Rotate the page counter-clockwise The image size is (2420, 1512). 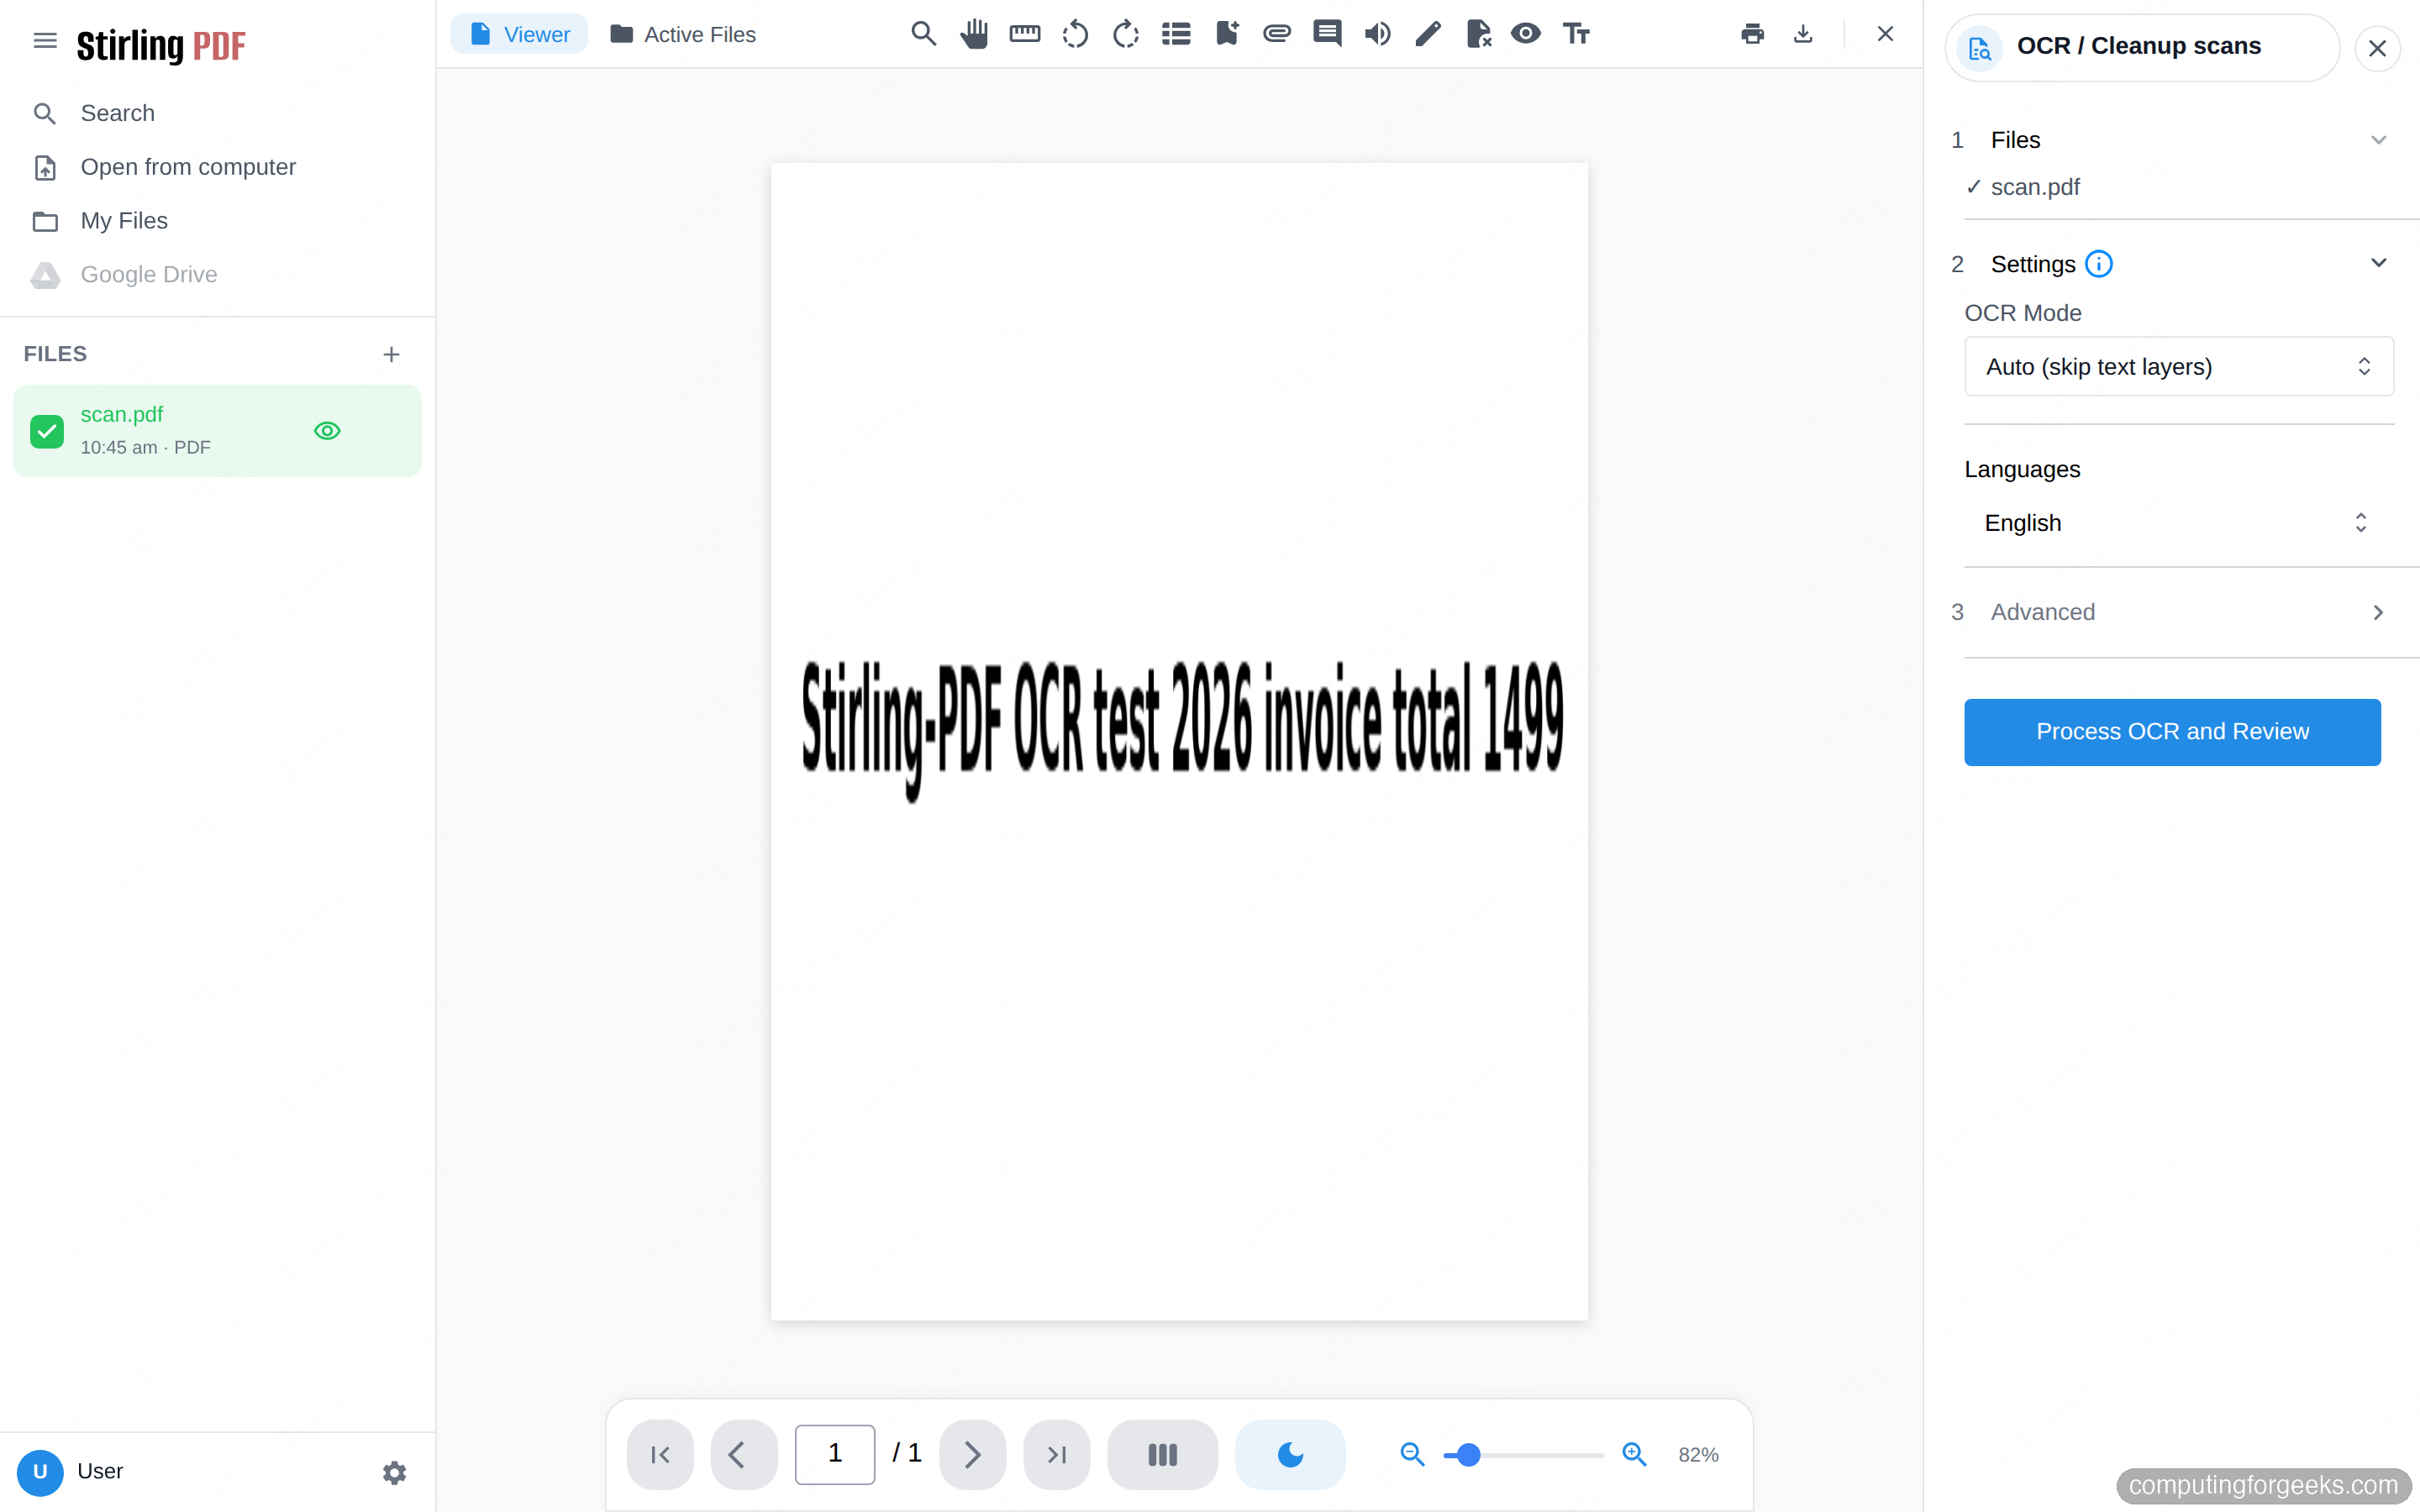[1075, 34]
